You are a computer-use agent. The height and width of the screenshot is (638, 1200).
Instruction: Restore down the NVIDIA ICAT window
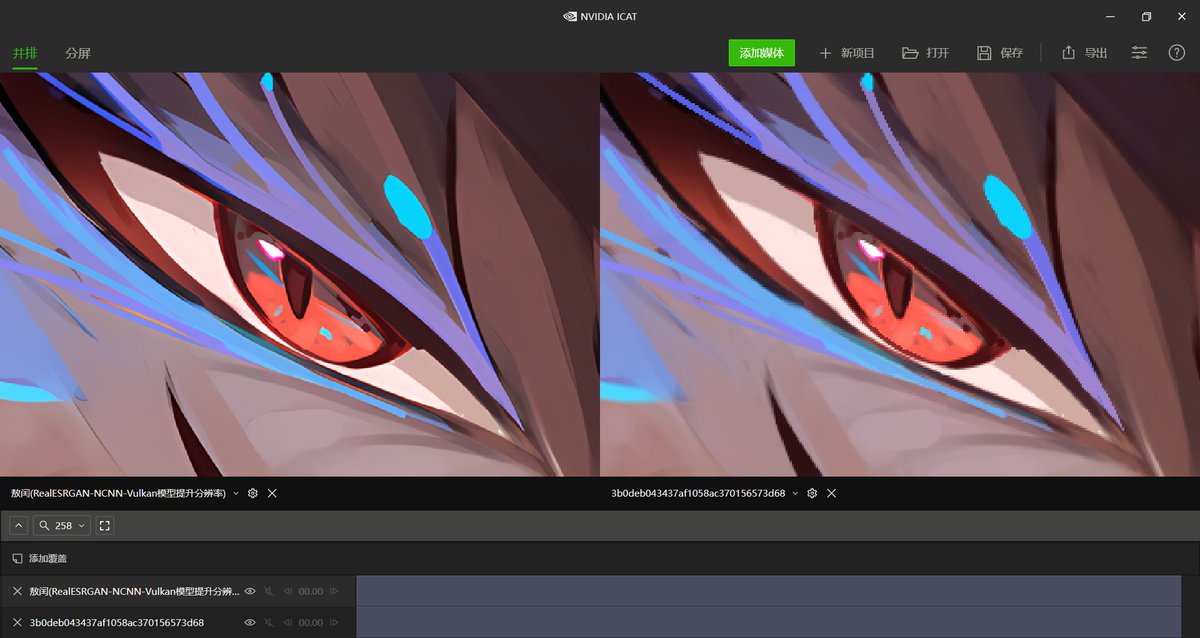coord(1146,16)
